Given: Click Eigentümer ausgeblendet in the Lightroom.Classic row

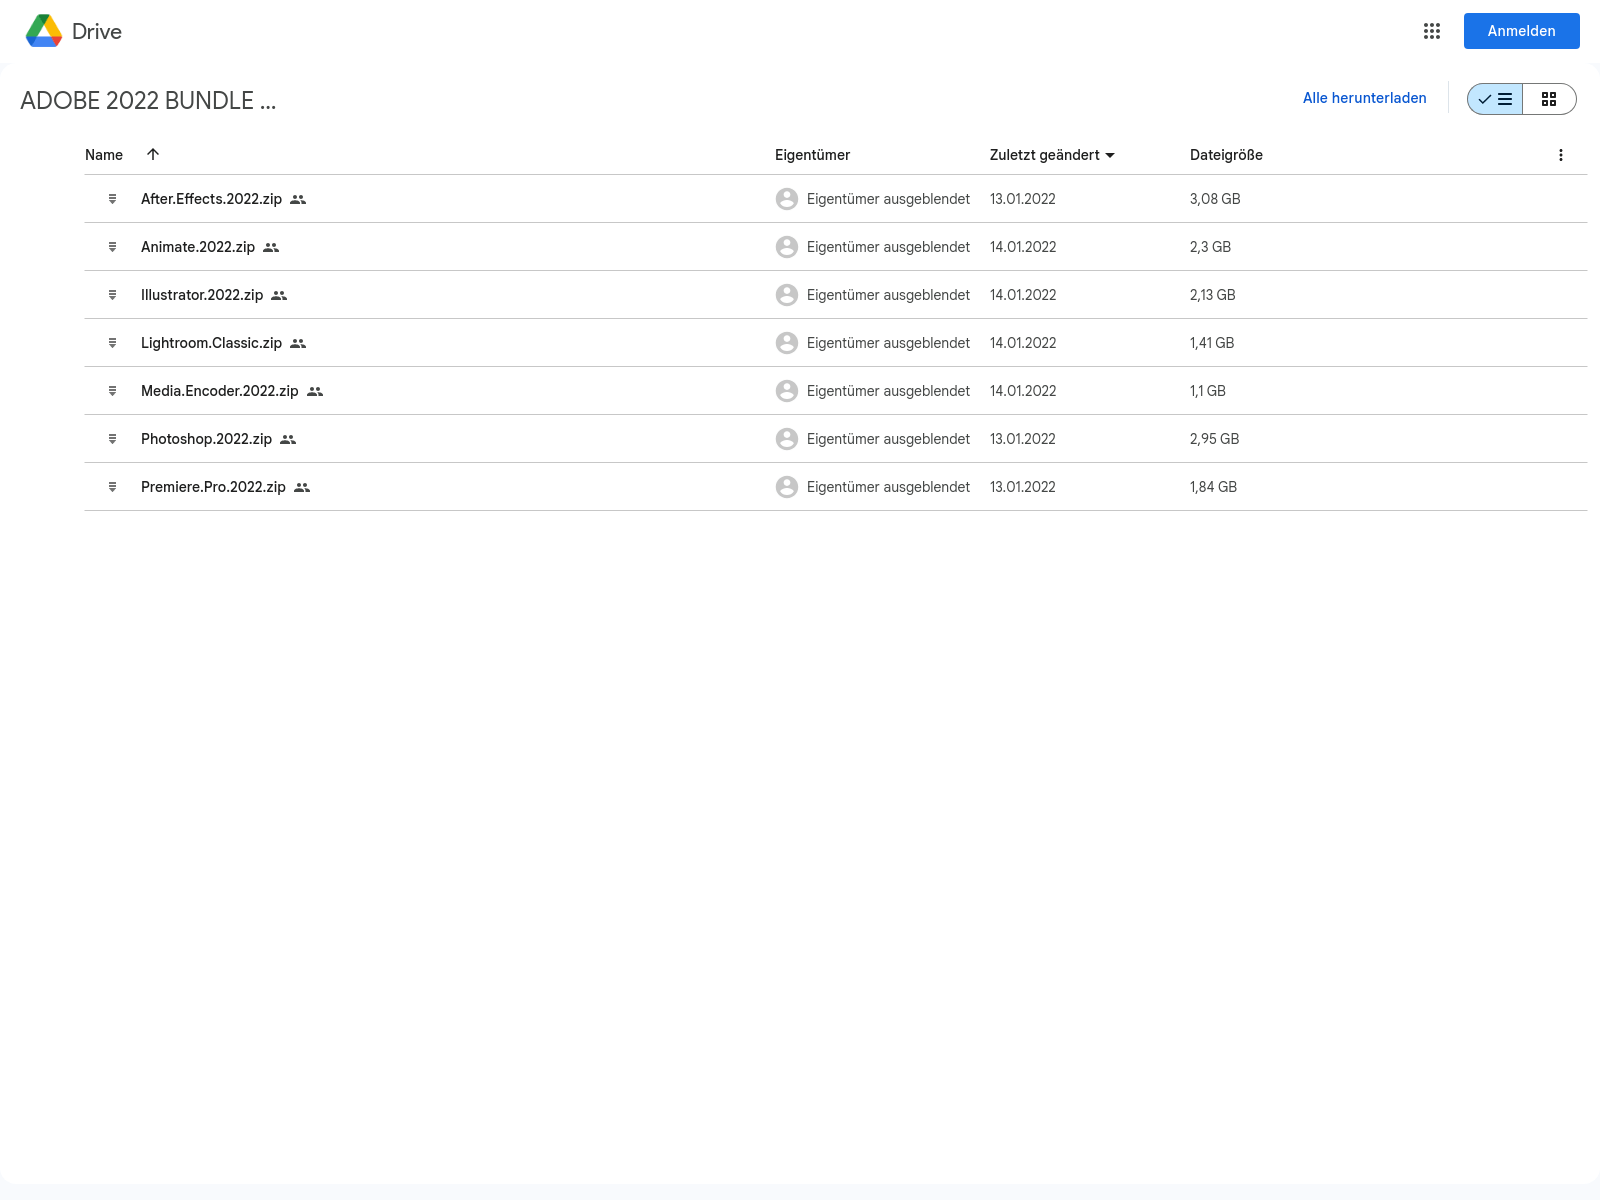Looking at the screenshot, I should pos(888,343).
